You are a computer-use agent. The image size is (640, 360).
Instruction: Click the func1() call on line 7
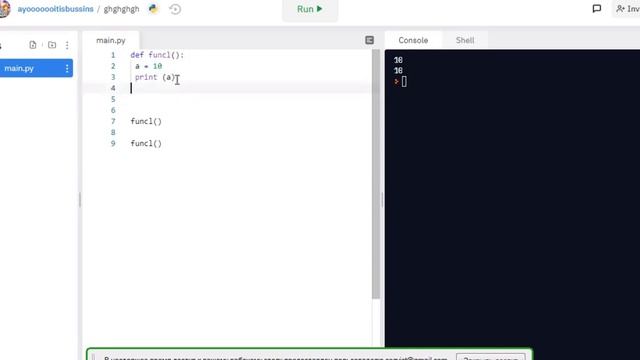coord(146,122)
